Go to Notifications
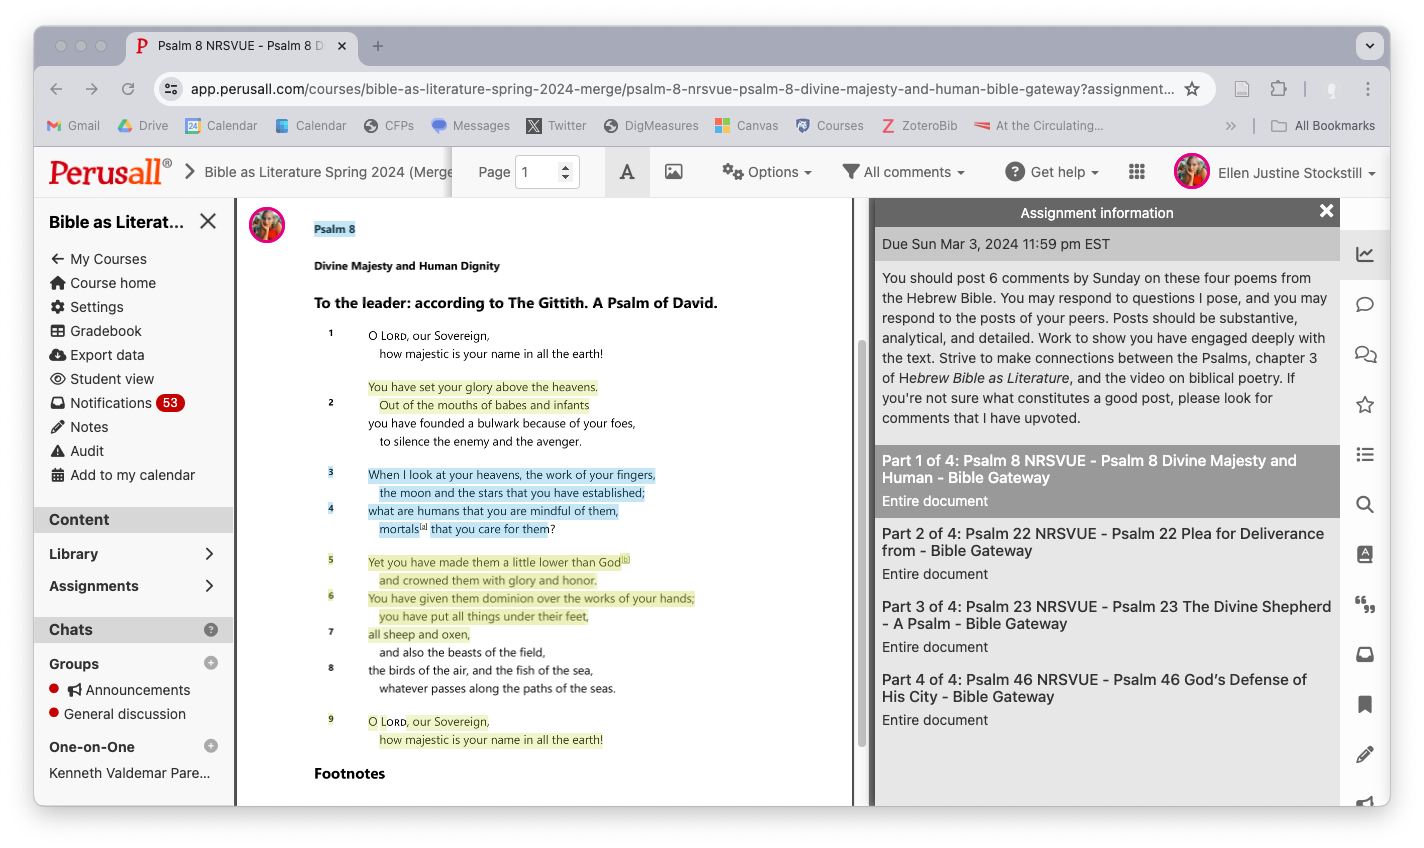 click(x=110, y=403)
